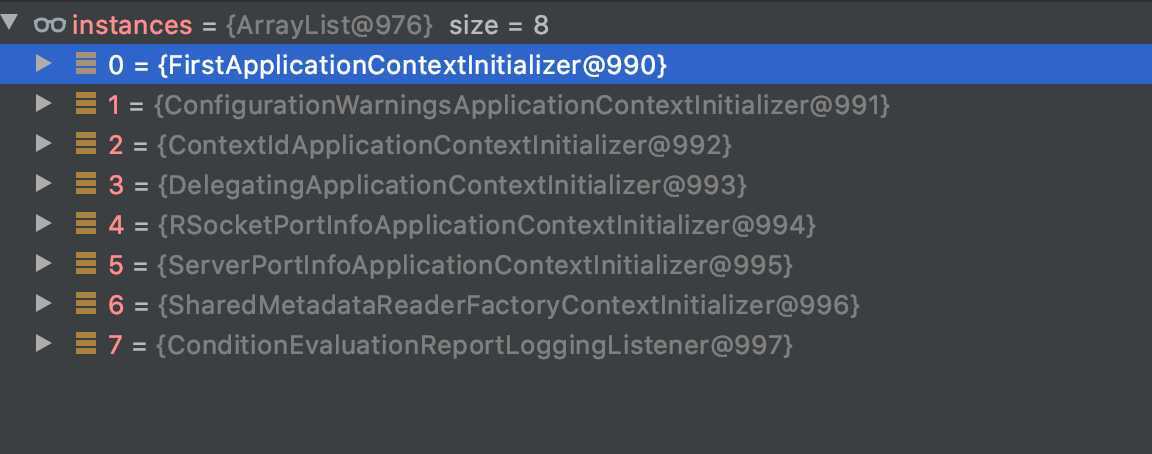Select the RSocketPortInfoApplicationContextInitializer@994 row
The image size is (1152, 454).
[x=576, y=224]
